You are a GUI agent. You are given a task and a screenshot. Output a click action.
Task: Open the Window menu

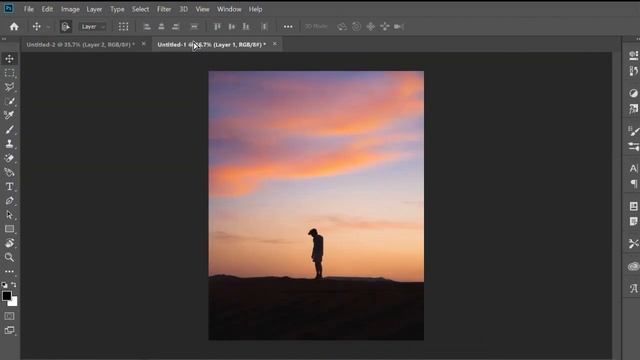pyautogui.click(x=229, y=9)
